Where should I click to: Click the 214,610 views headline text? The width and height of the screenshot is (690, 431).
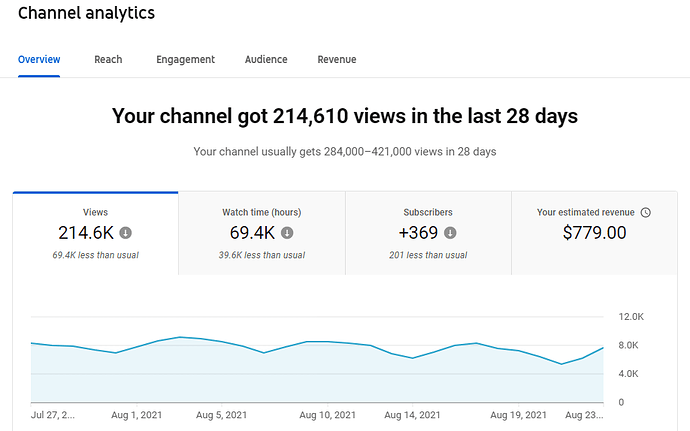(x=345, y=116)
